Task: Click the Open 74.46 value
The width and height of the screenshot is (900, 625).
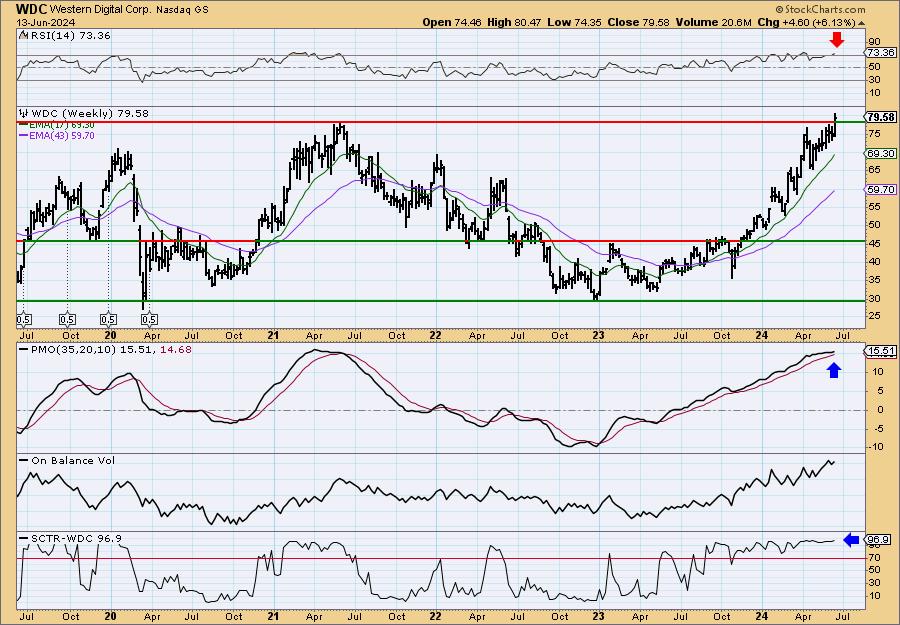Action: [452, 22]
